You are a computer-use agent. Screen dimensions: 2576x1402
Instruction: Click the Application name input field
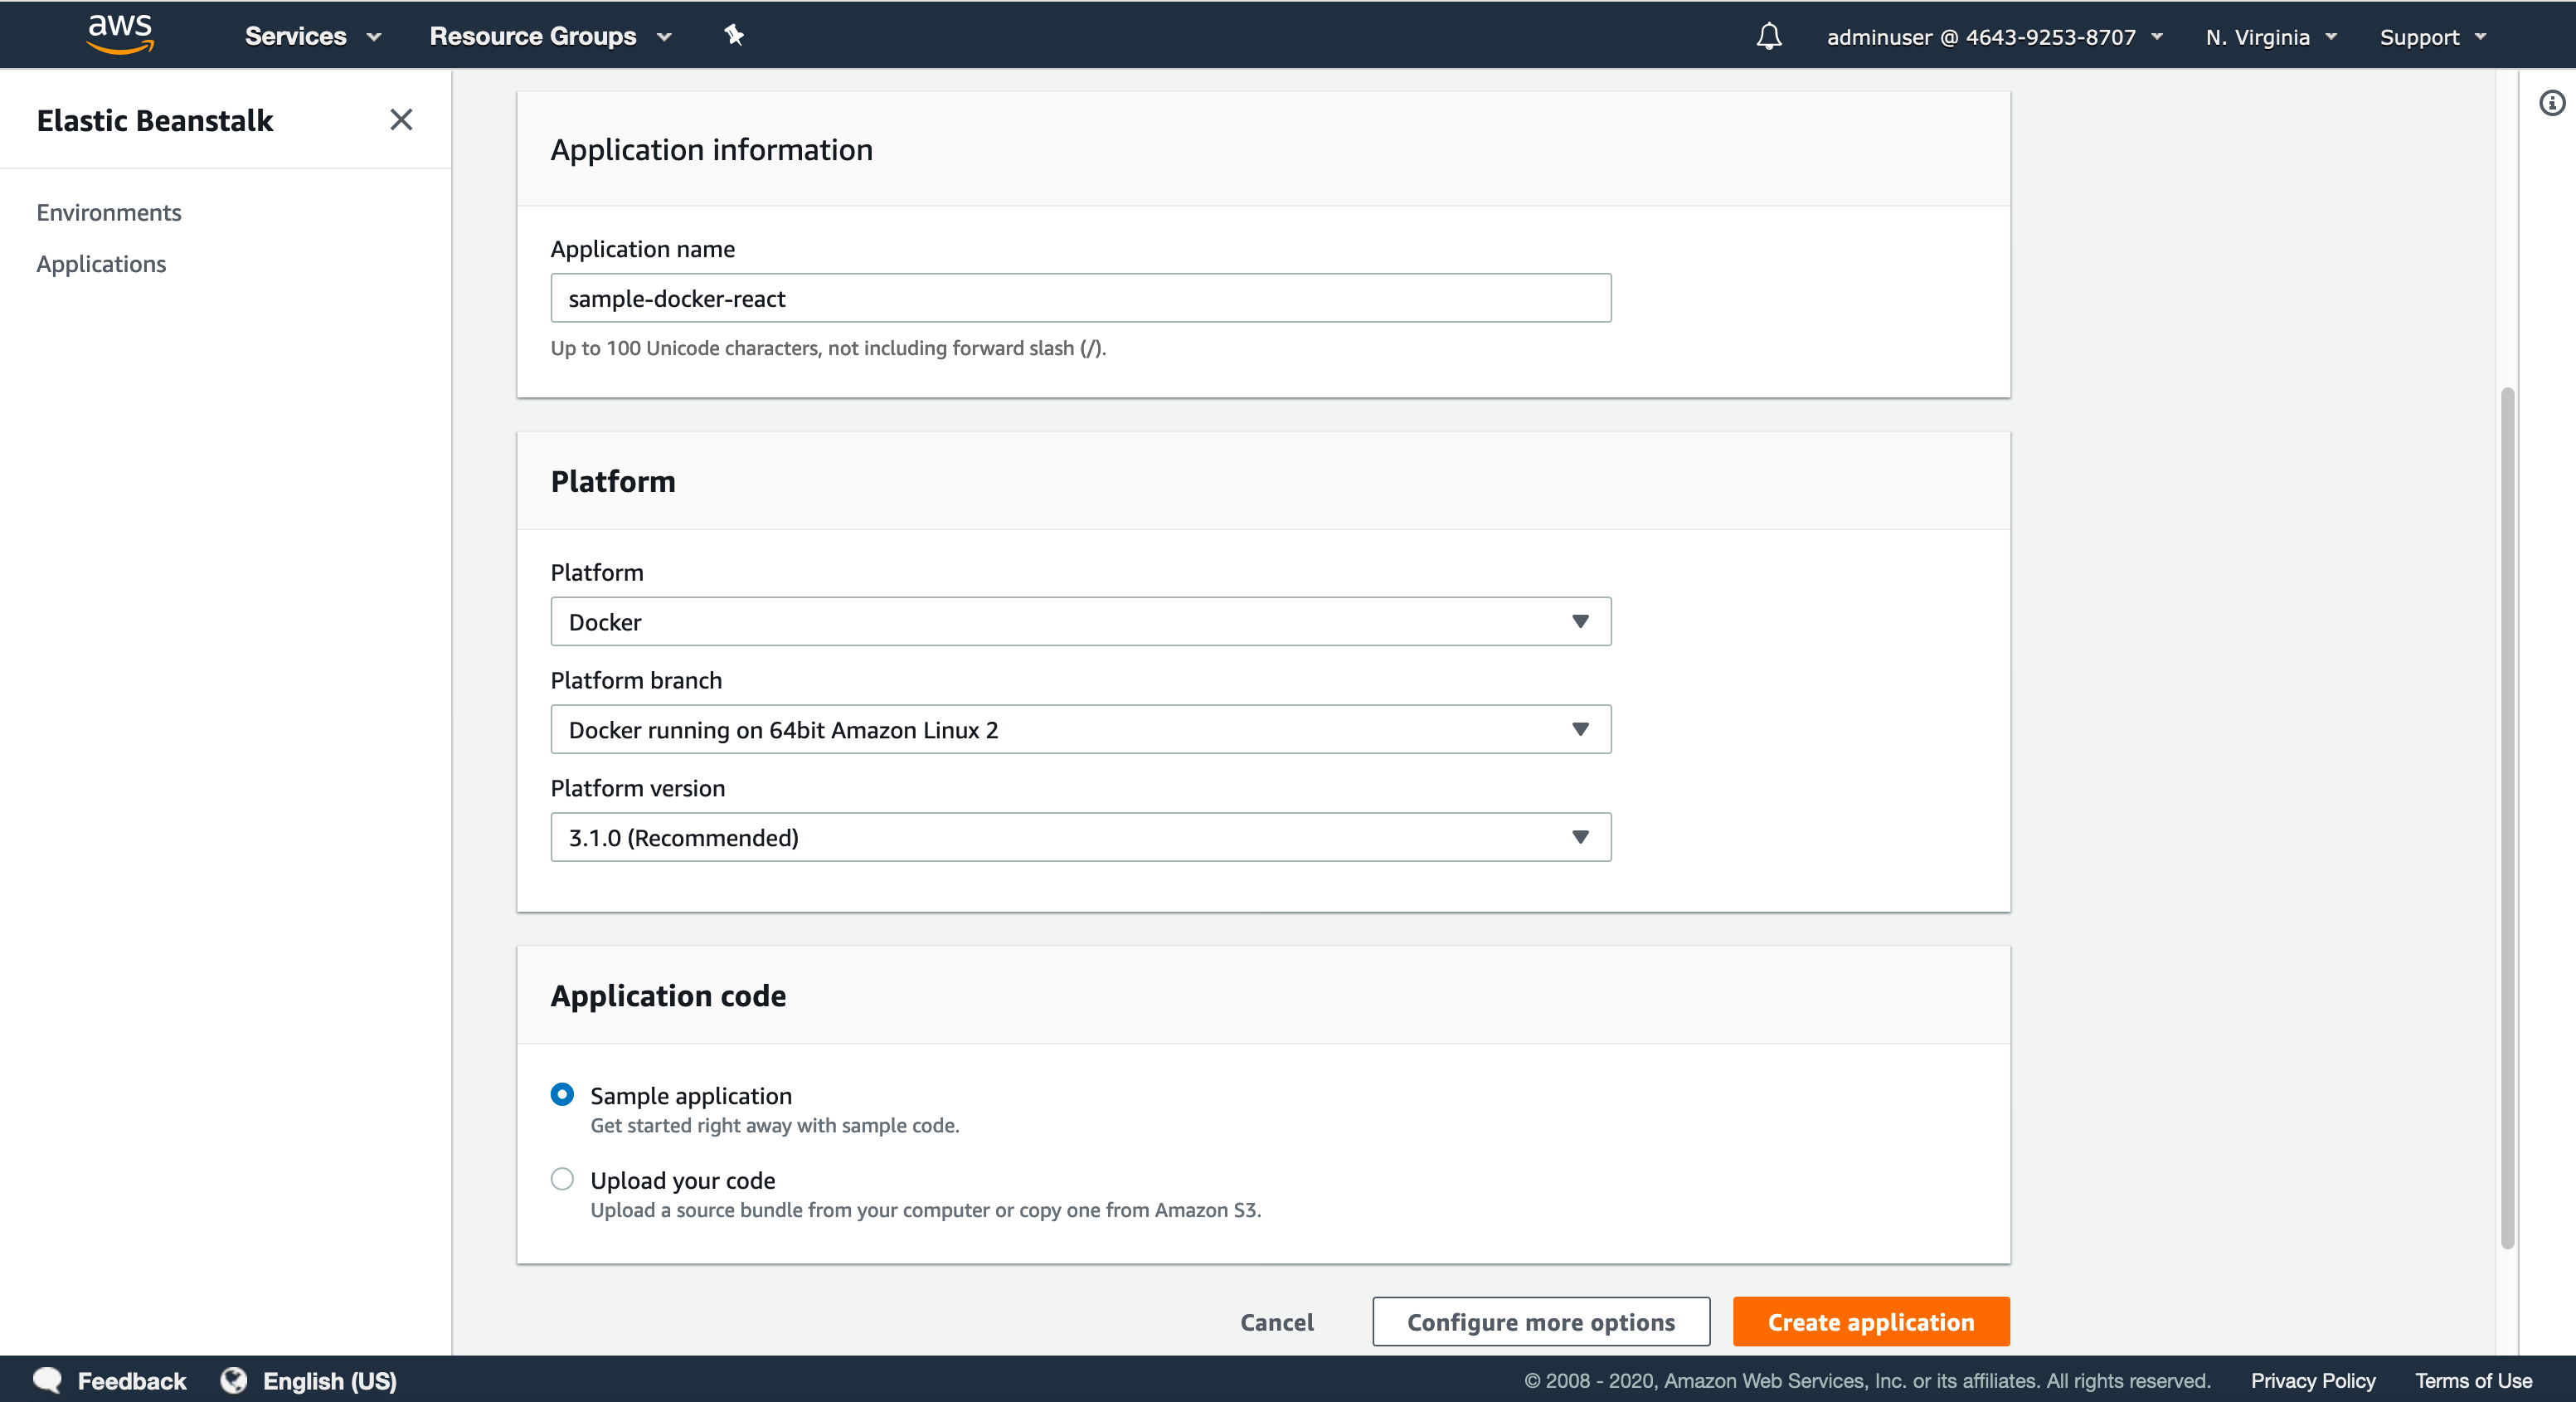click(x=1080, y=298)
